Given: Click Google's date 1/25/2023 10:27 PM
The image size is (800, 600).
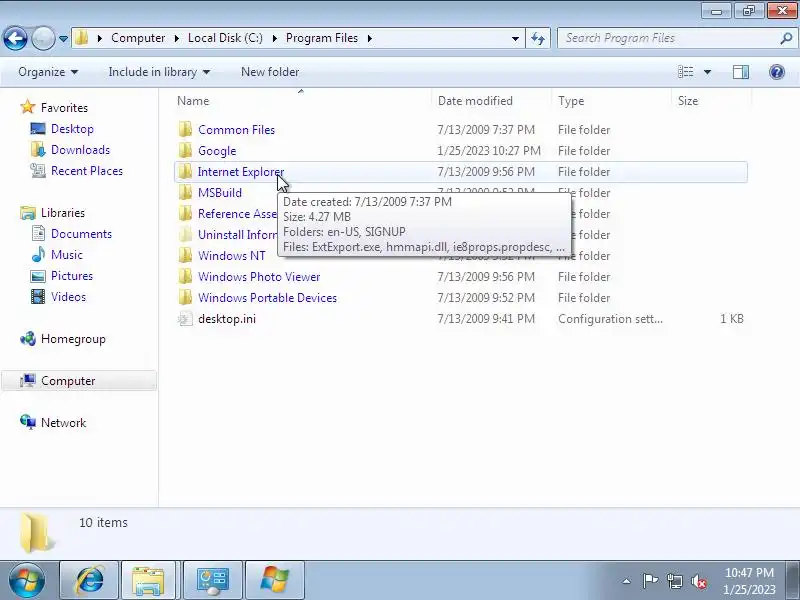Looking at the screenshot, I should 489,151.
